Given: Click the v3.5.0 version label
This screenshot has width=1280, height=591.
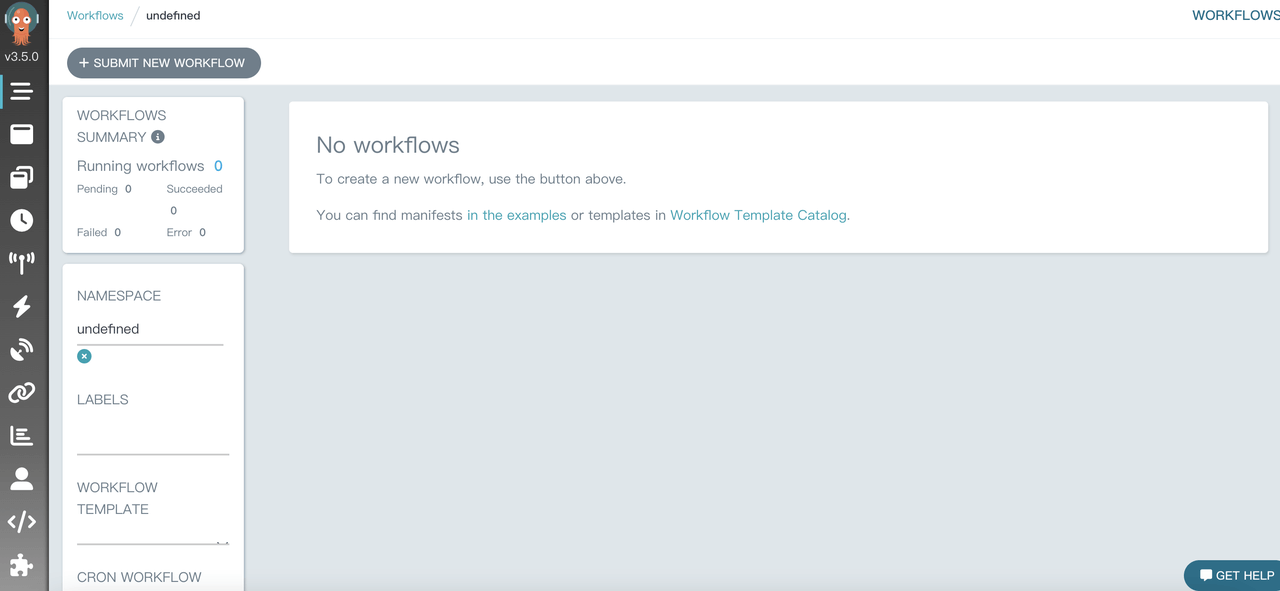Looking at the screenshot, I should 21,57.
